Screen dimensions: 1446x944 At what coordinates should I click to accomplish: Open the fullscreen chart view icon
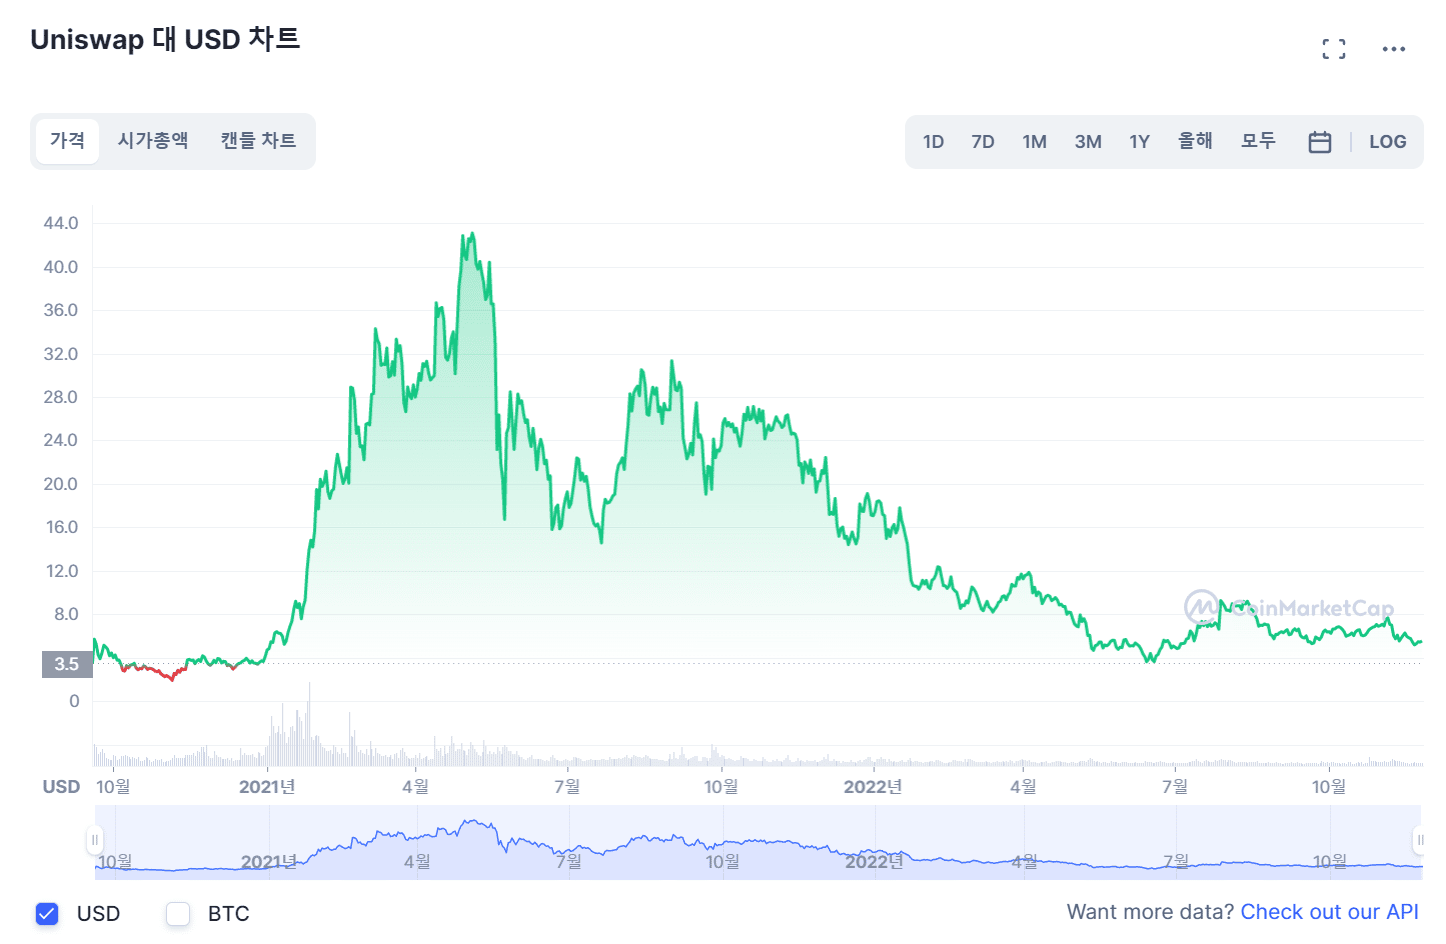pyautogui.click(x=1333, y=49)
